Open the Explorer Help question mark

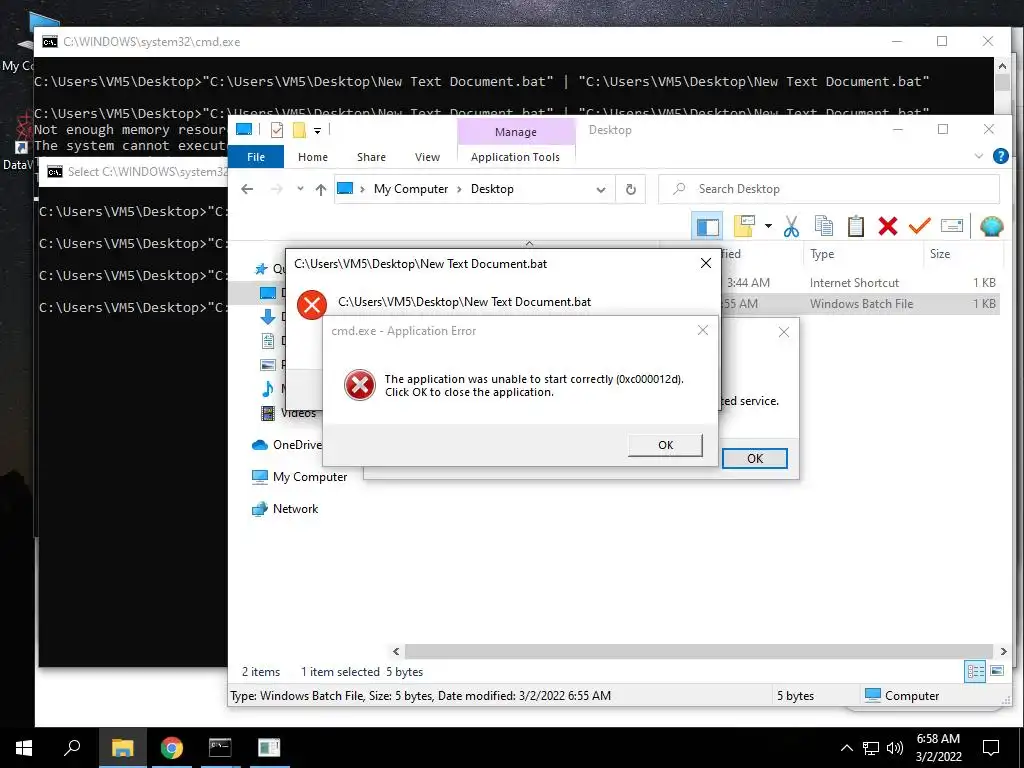click(1000, 156)
